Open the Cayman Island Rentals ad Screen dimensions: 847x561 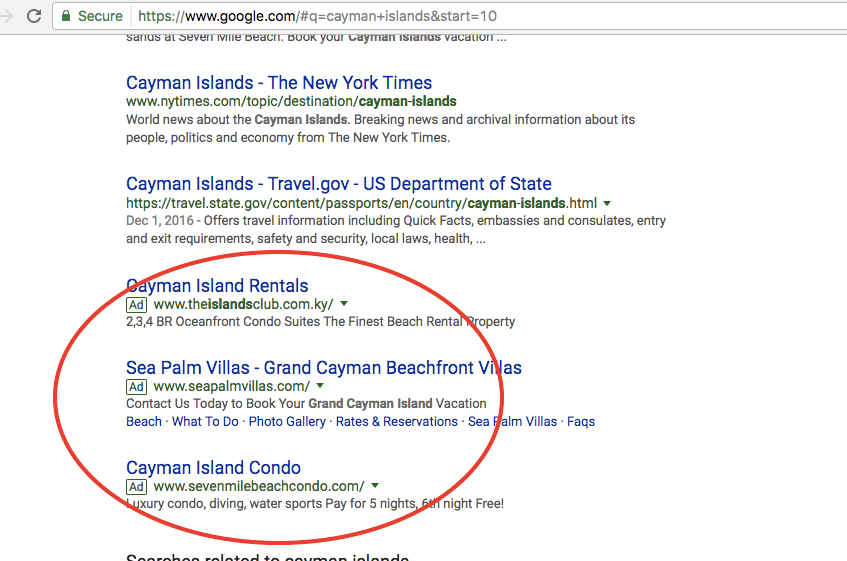point(217,285)
